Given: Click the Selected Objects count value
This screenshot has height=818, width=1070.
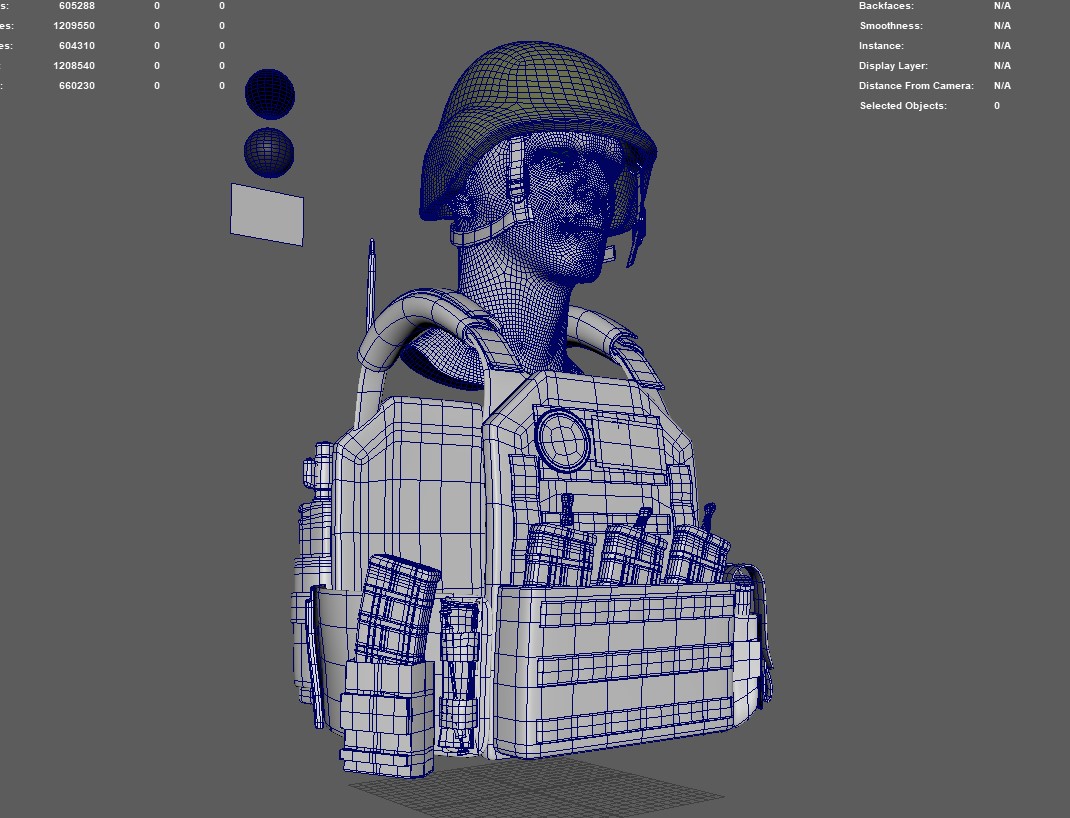Looking at the screenshot, I should pos(996,106).
